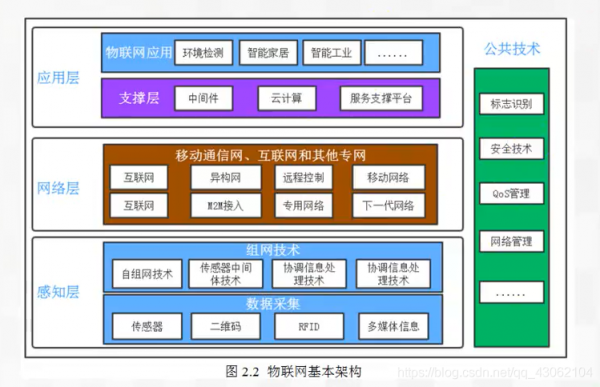Click the ellipsis box in green 公共技术 column
The image size is (600, 387).
(512, 292)
